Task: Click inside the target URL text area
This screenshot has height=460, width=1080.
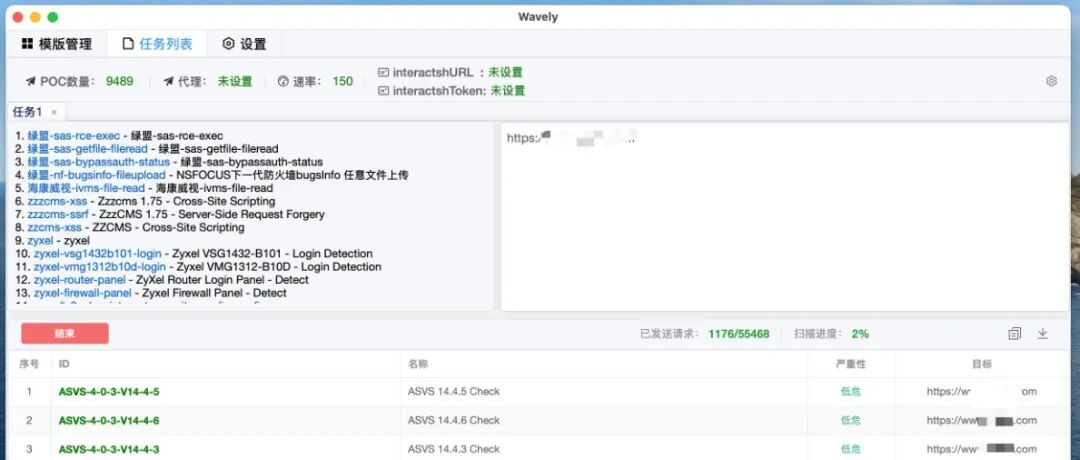Action: point(785,217)
